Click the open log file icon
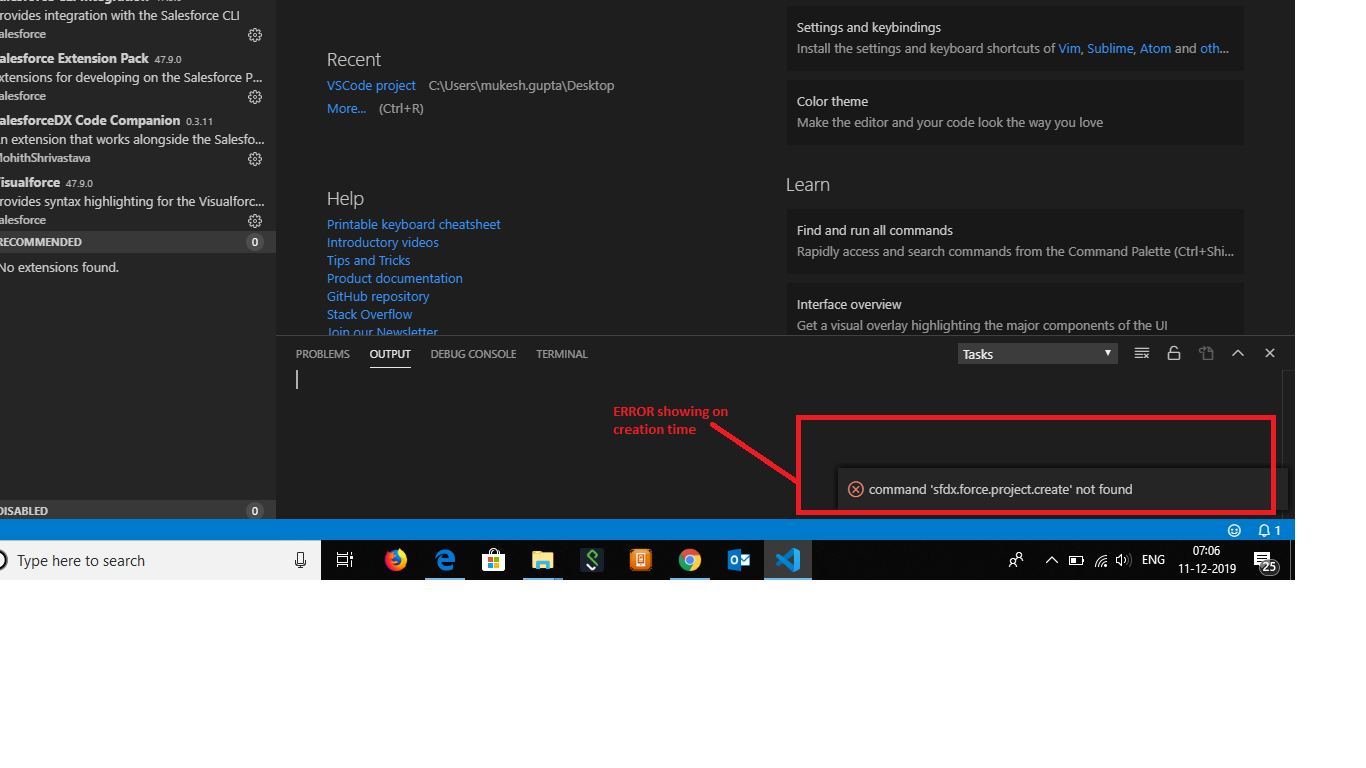 [x=1206, y=353]
